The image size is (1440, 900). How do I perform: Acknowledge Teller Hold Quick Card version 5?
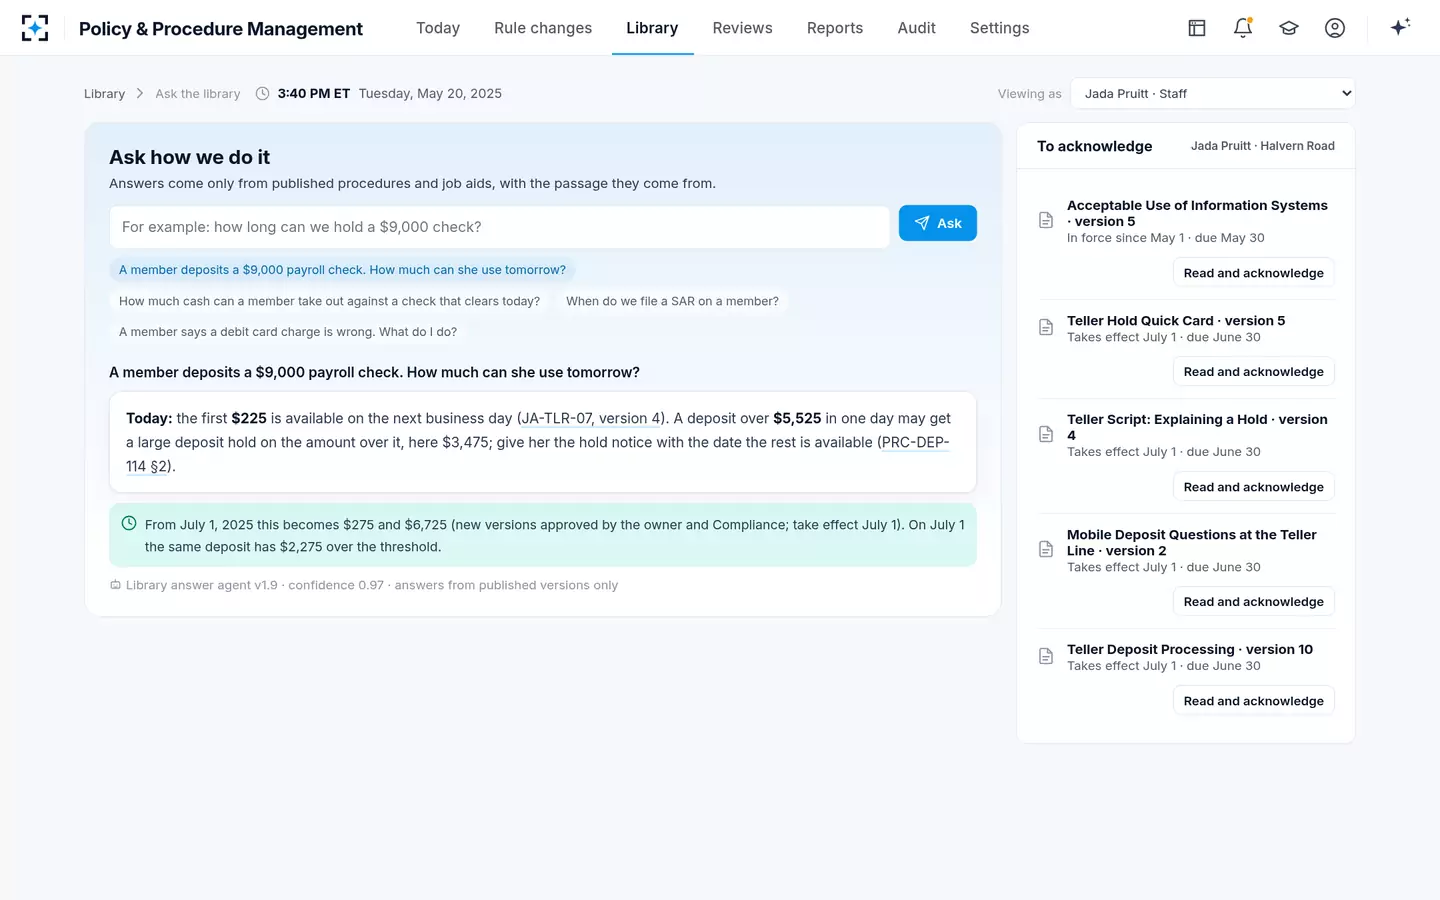point(1253,372)
